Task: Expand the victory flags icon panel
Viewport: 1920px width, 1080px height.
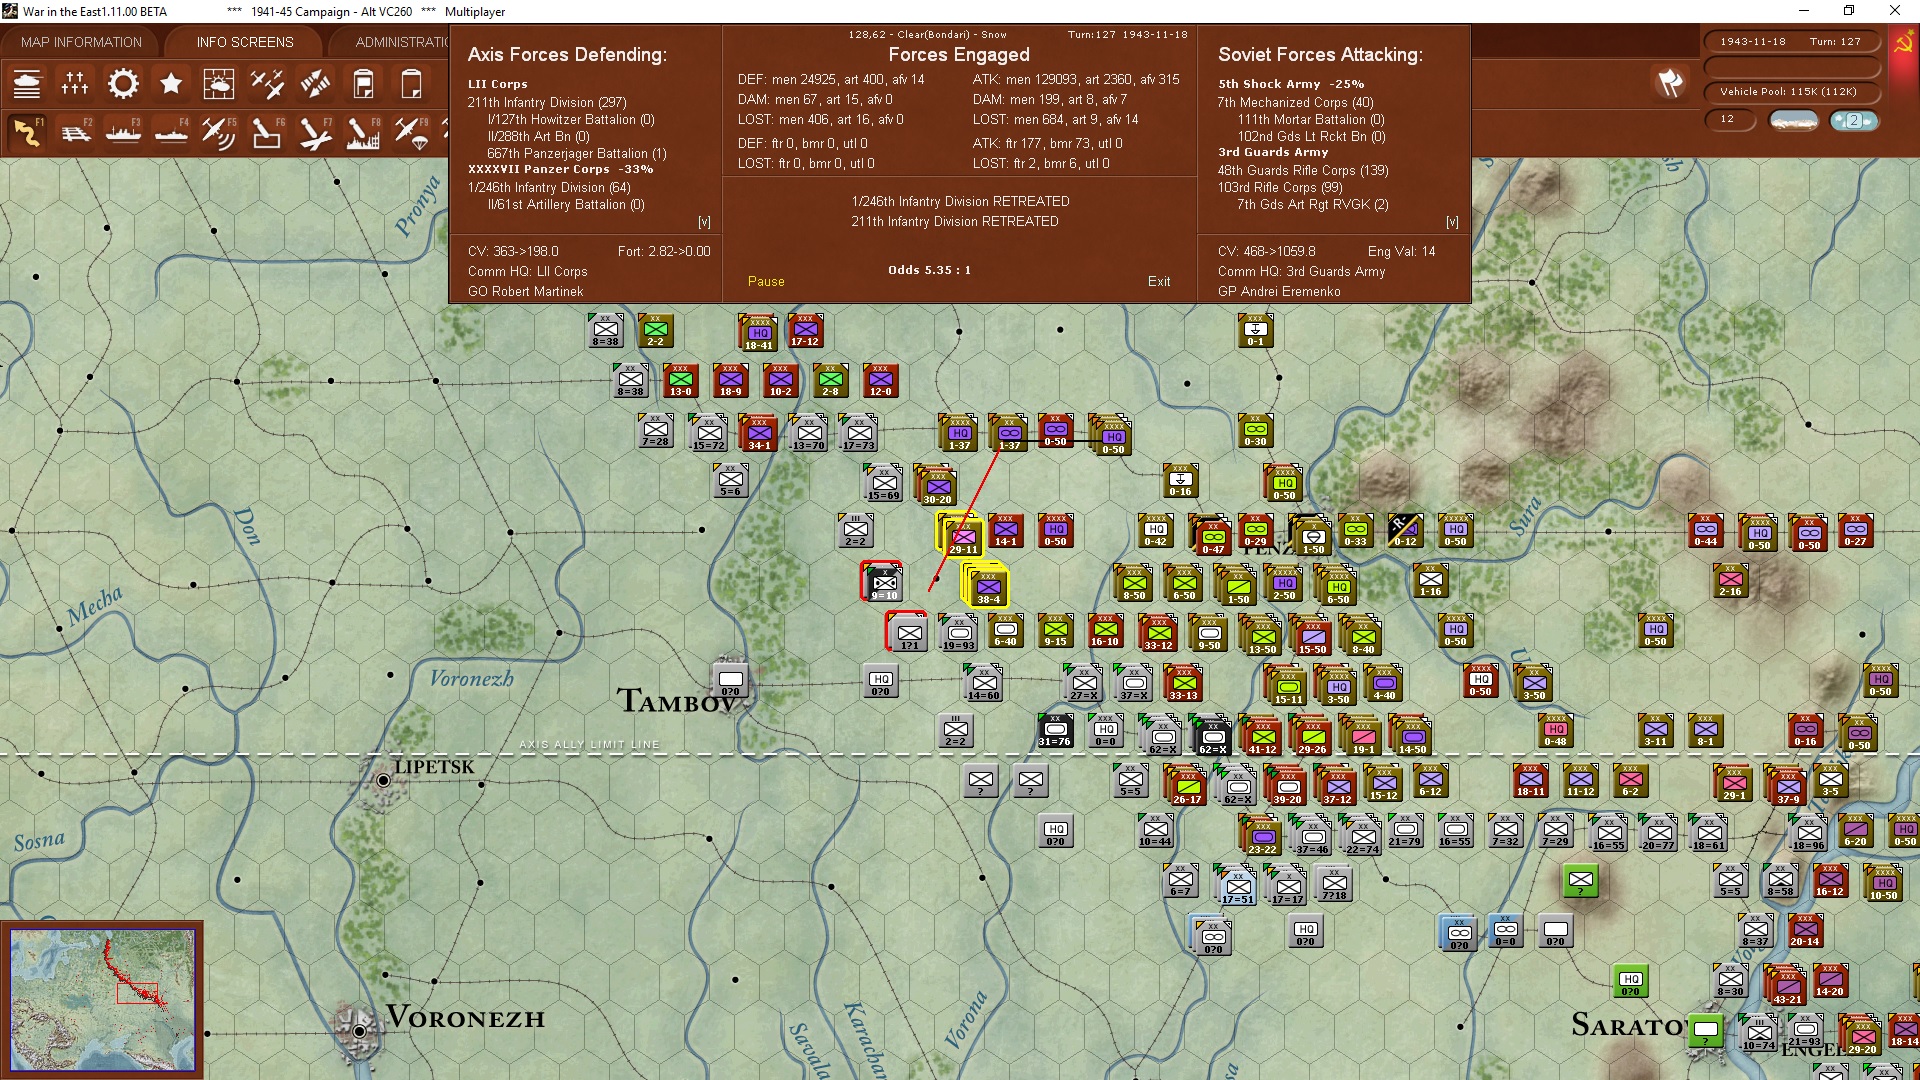Action: point(1670,84)
